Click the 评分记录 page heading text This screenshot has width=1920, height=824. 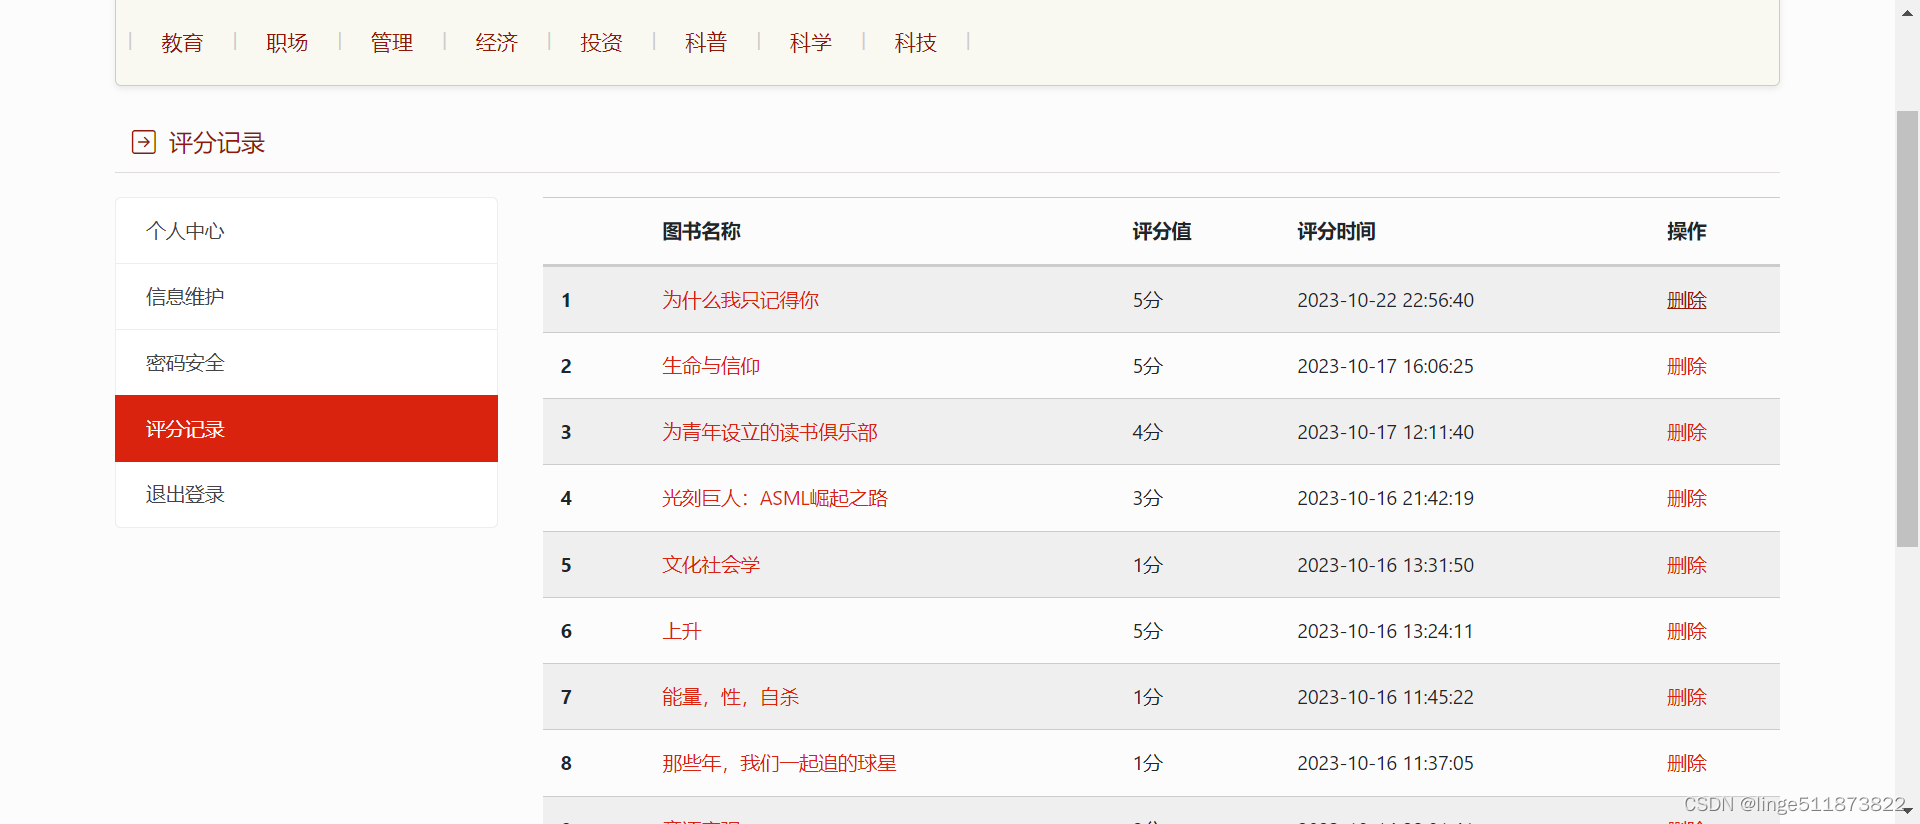click(x=217, y=143)
